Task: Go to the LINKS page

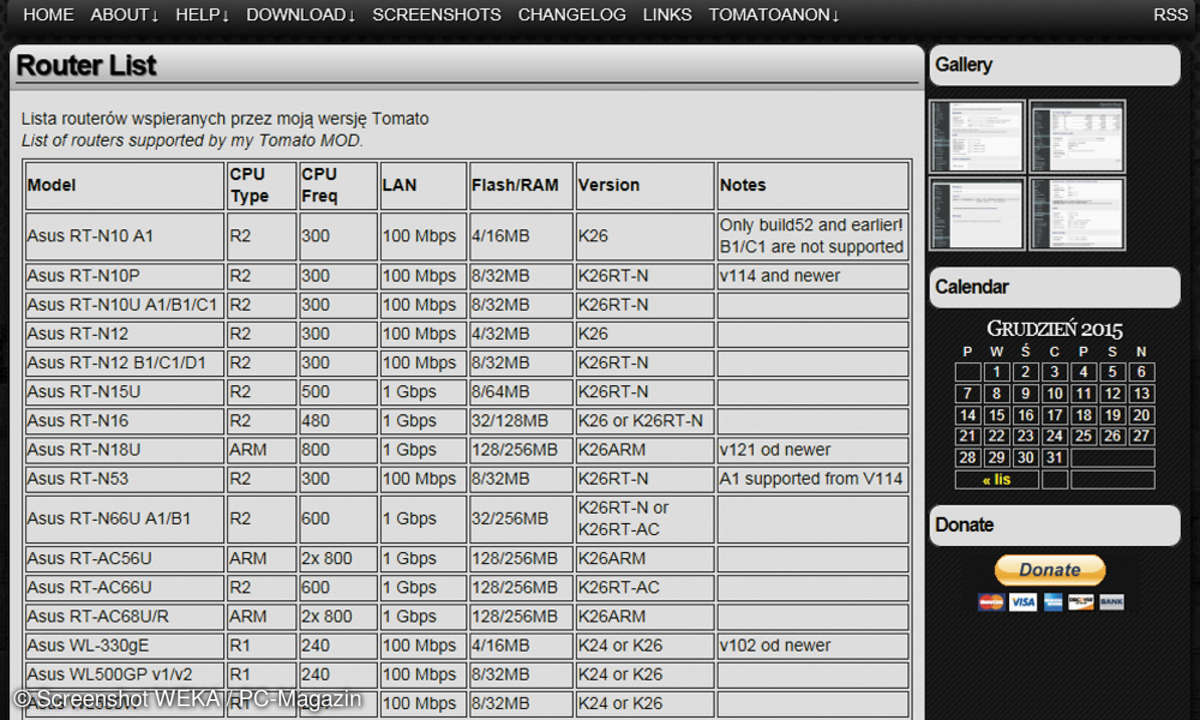Action: [x=667, y=15]
